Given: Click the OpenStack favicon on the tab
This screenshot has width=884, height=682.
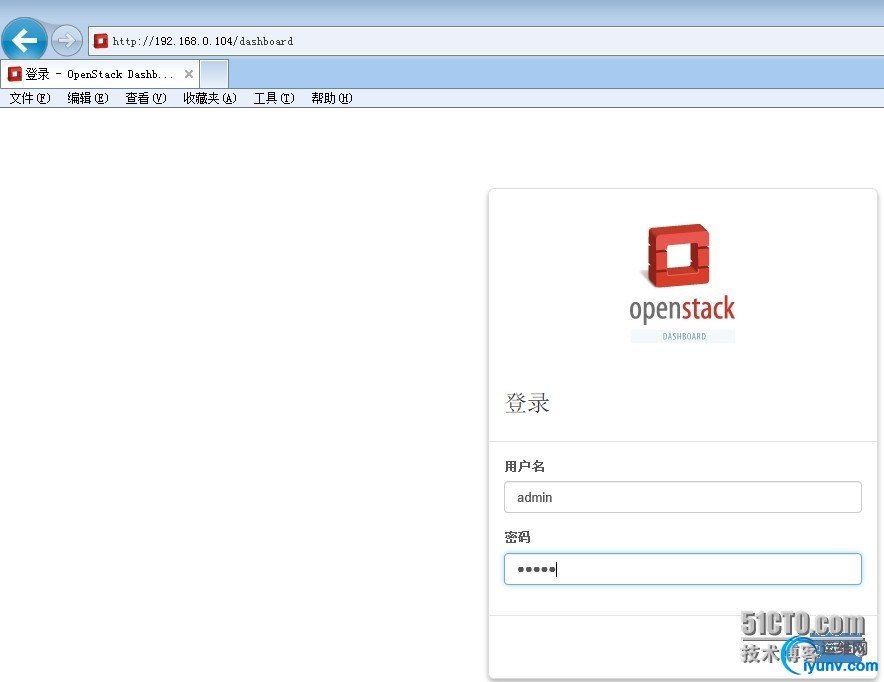Looking at the screenshot, I should (x=15, y=74).
